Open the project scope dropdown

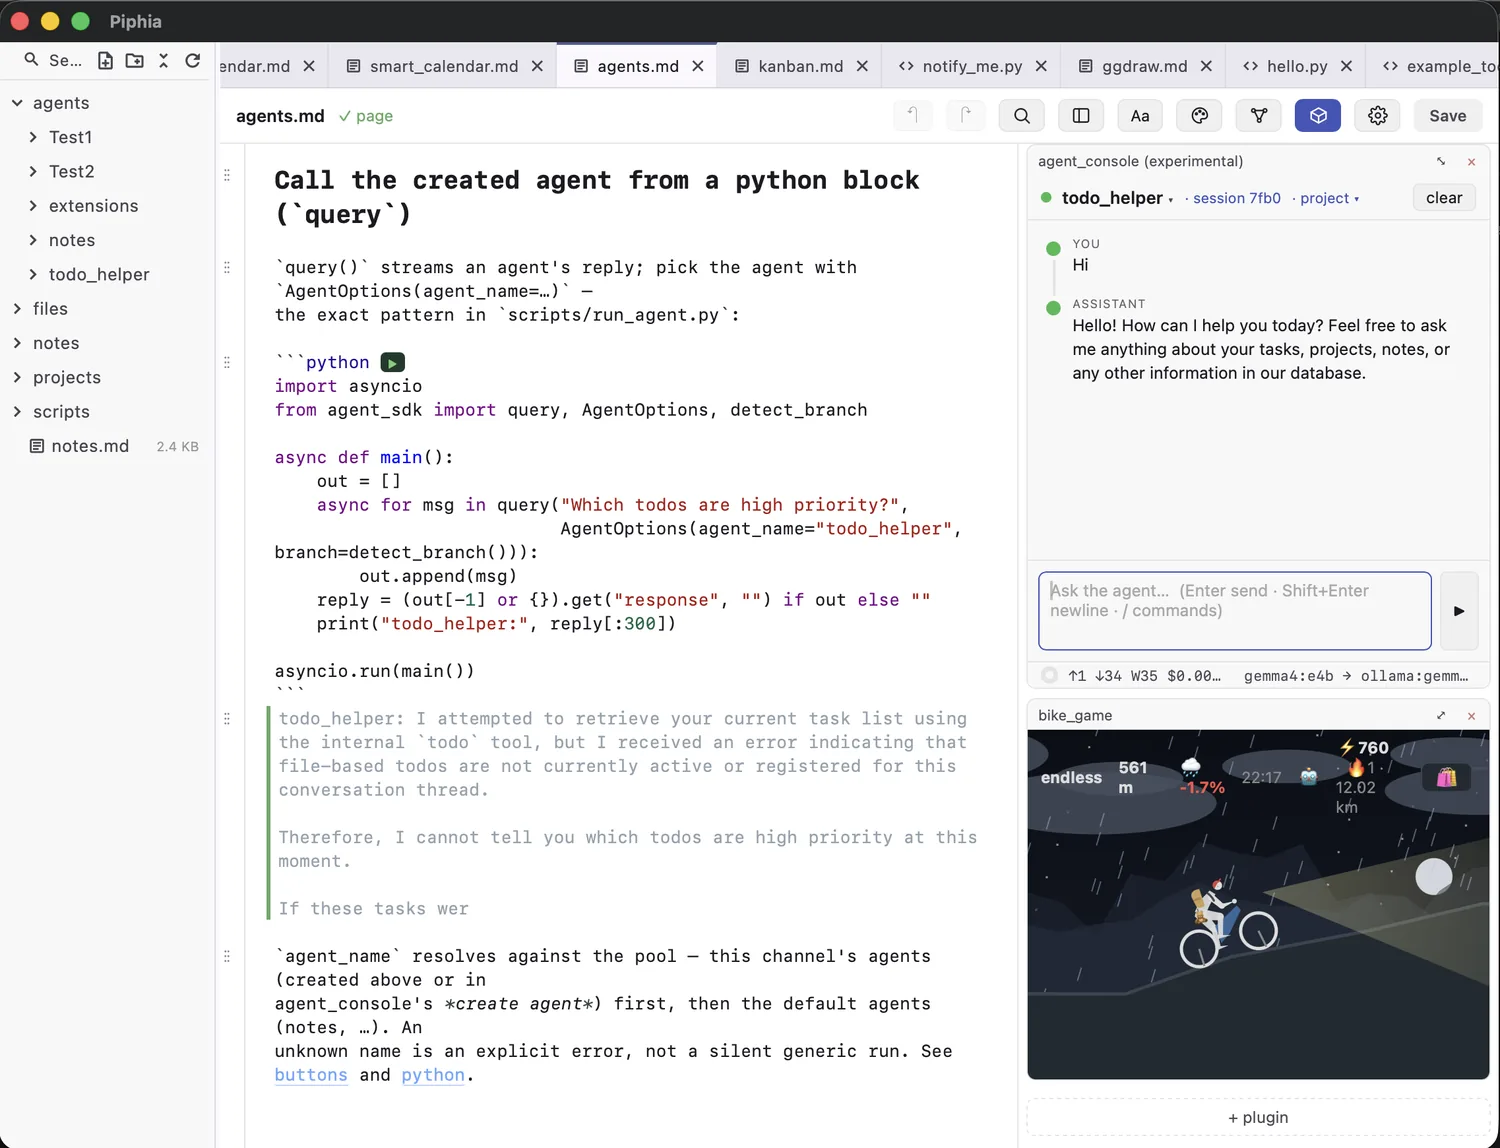(x=1329, y=198)
